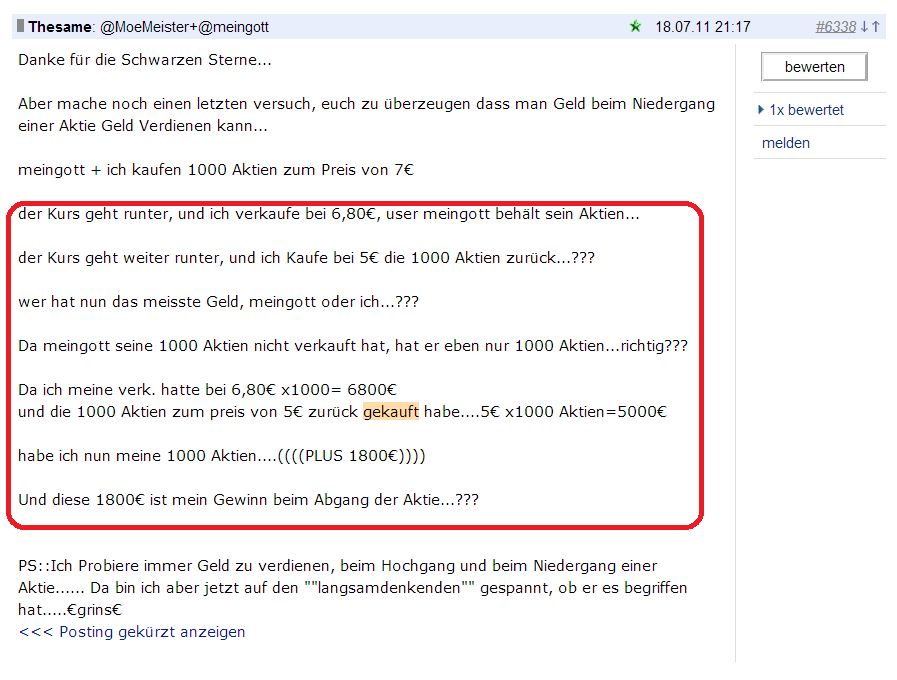Click the timestamp 18.07.11 21:17
Viewport: 897px width, 680px height.
(703, 26)
